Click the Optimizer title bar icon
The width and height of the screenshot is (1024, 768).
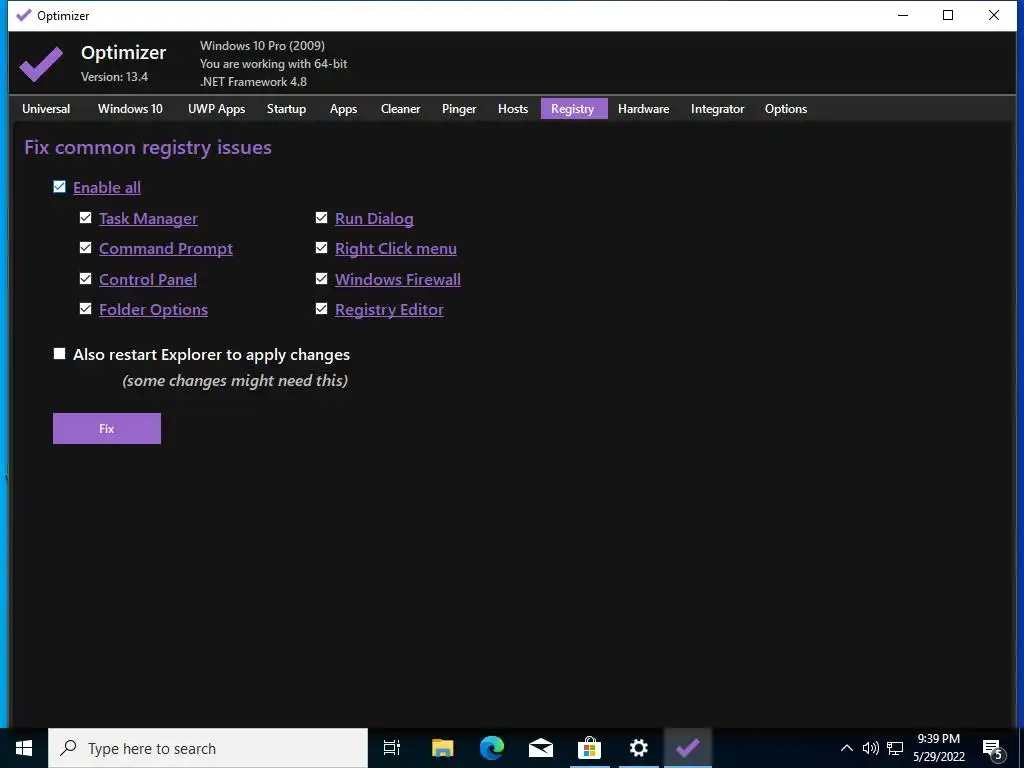pyautogui.click(x=24, y=15)
